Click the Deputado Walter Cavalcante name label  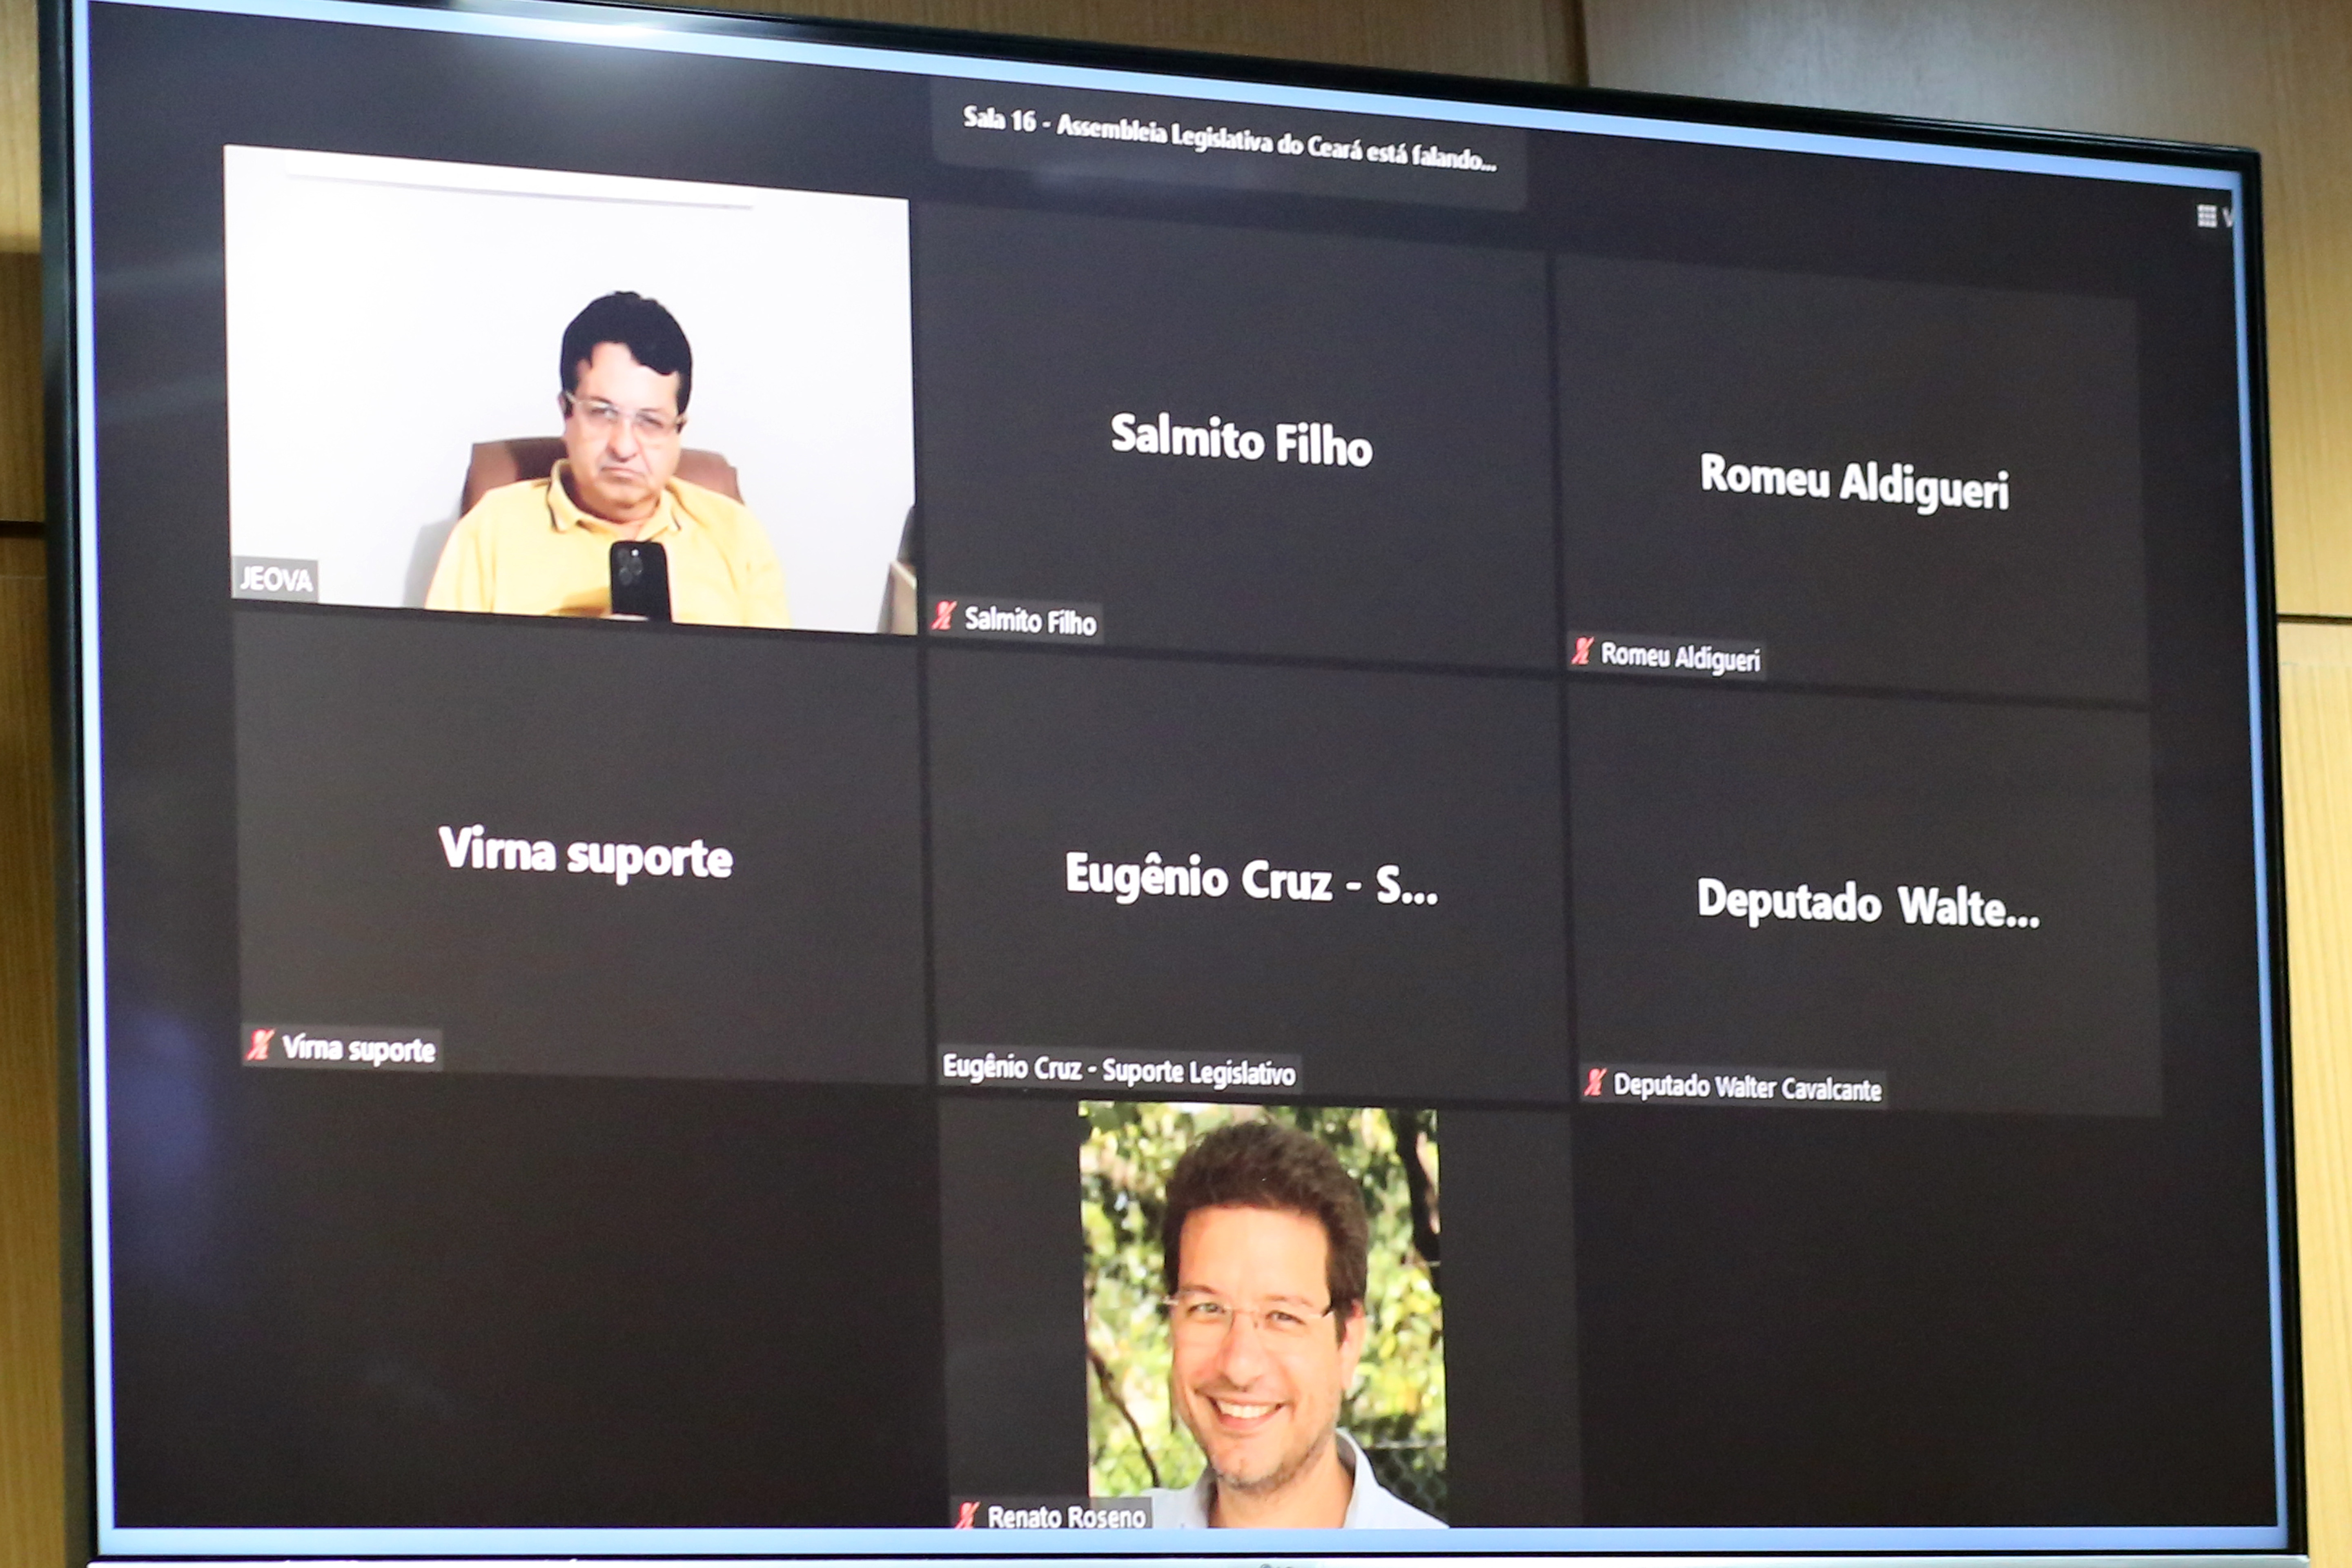point(1747,1088)
